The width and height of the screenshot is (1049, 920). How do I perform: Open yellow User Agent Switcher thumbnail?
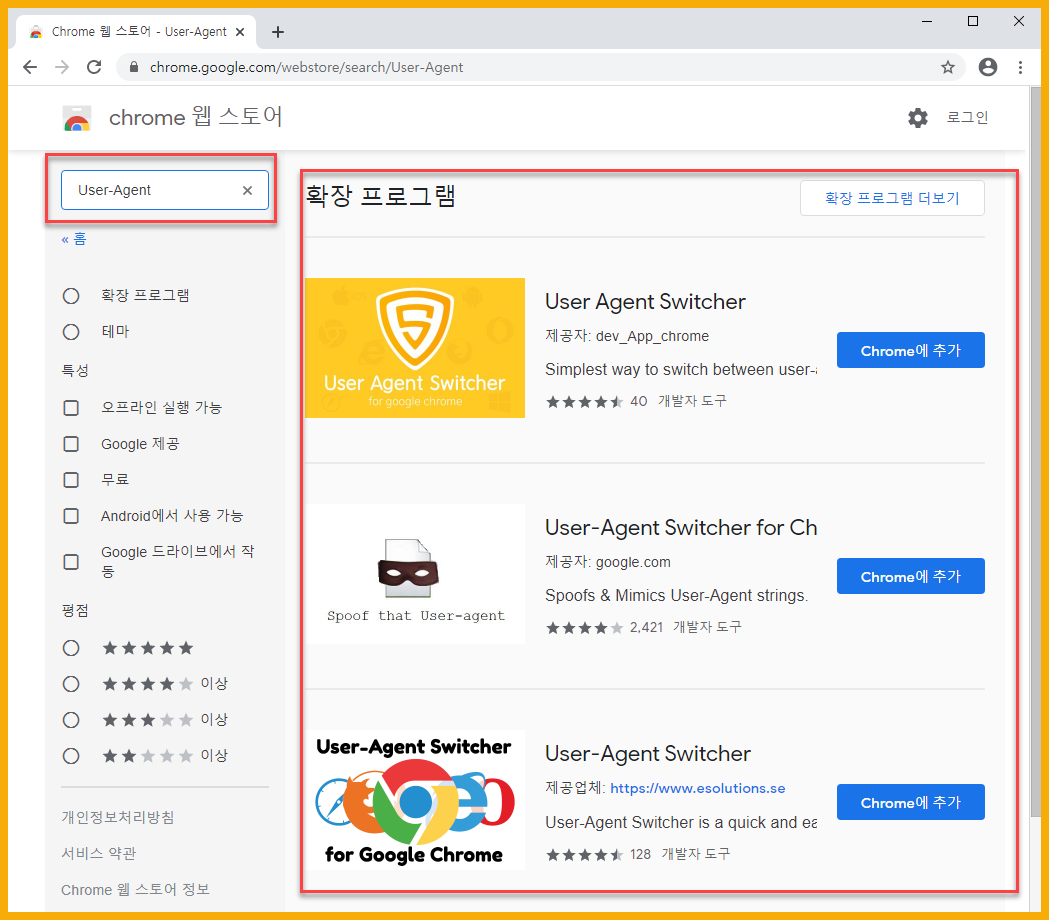(x=415, y=348)
